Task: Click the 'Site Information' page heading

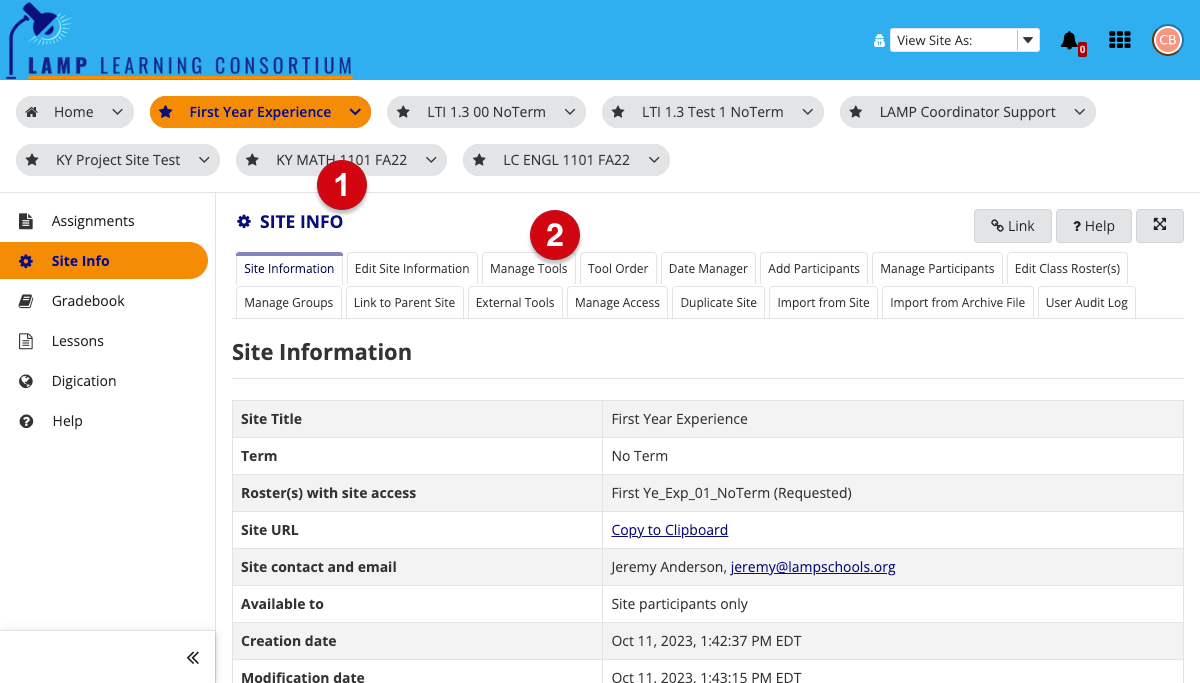Action: (322, 352)
